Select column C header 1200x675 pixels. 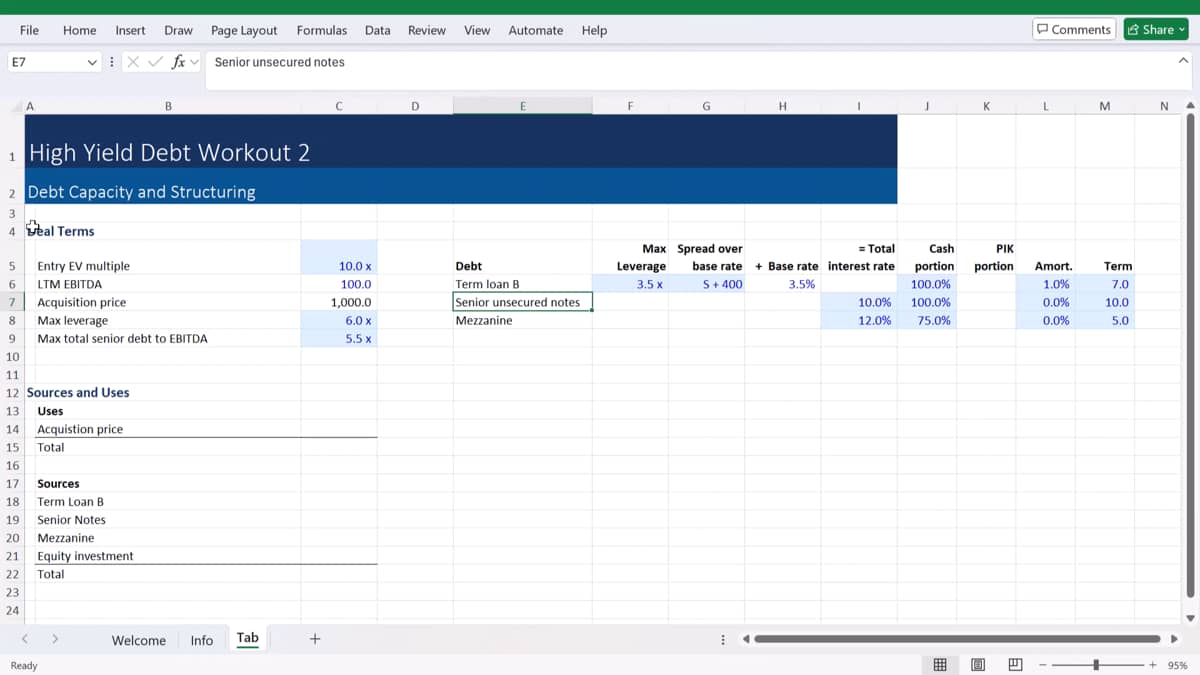click(339, 106)
